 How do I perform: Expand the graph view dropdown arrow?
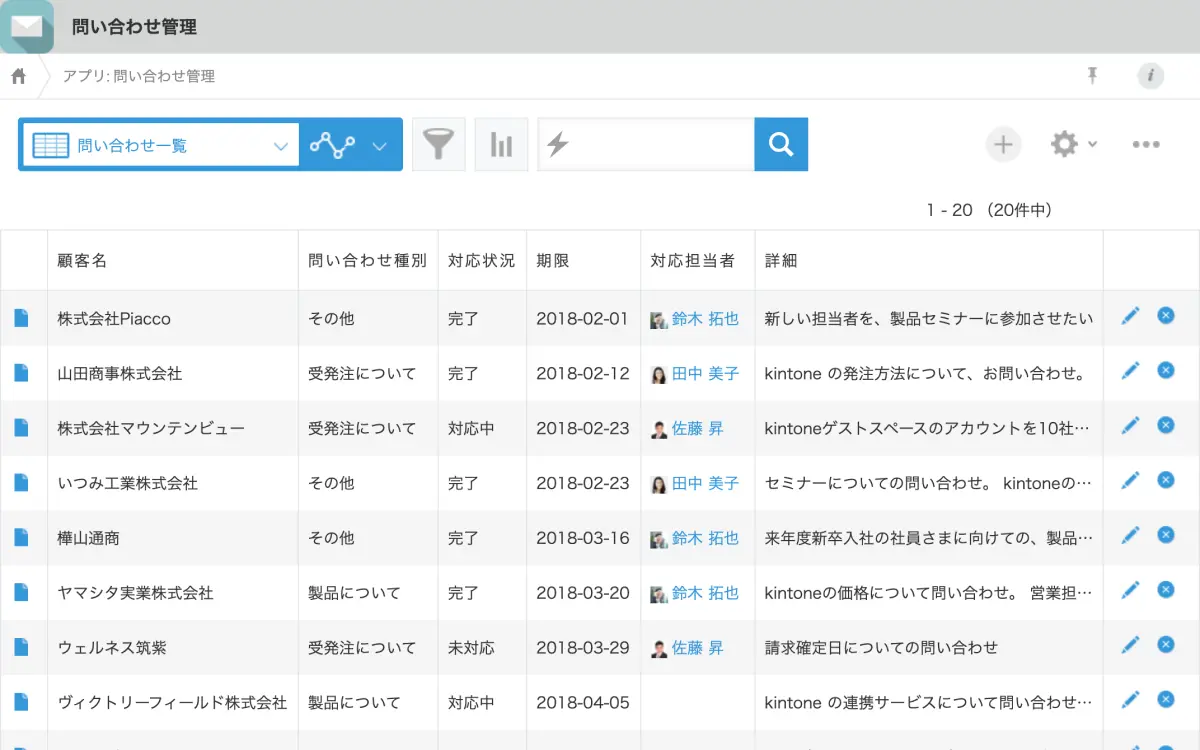[x=379, y=146]
